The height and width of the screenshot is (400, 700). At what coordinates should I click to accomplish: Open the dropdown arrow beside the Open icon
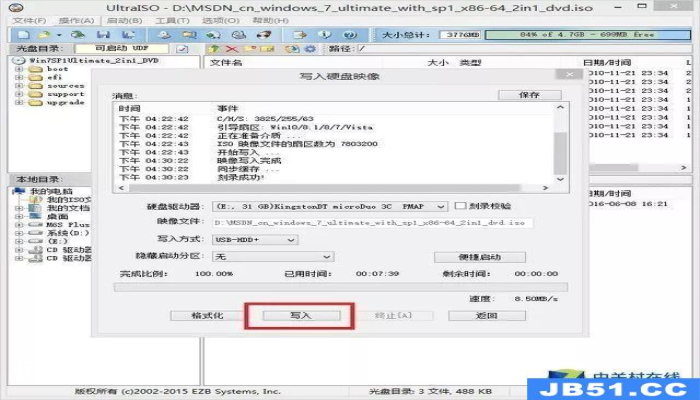tap(58, 35)
